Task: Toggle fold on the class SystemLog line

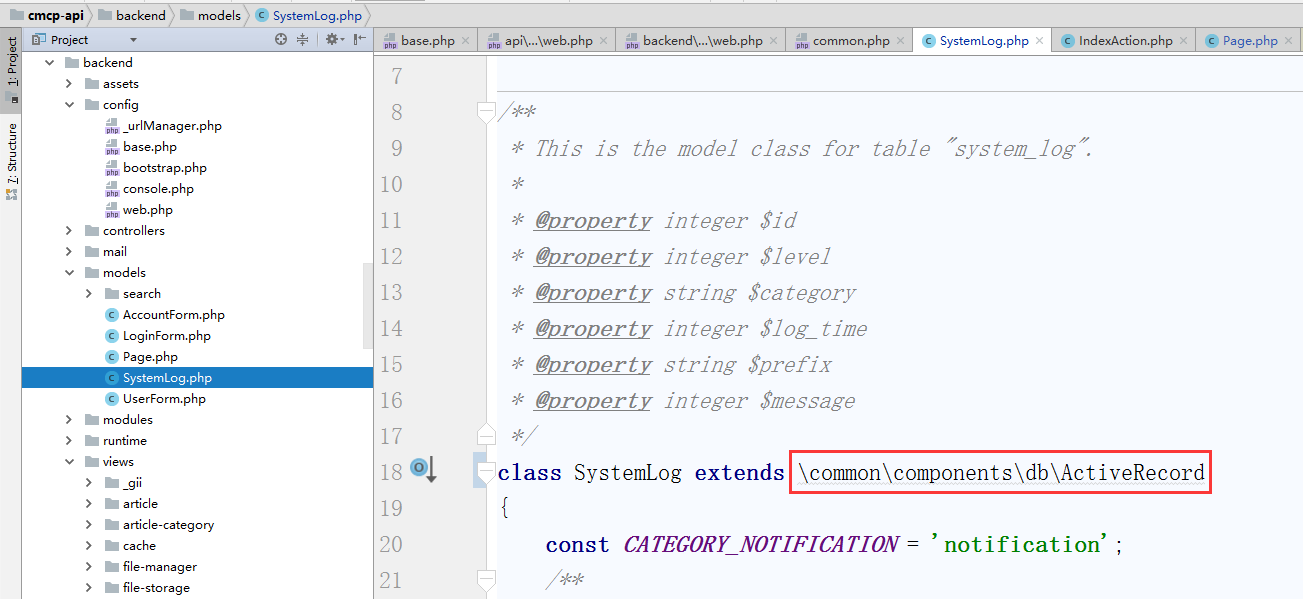Action: [486, 472]
